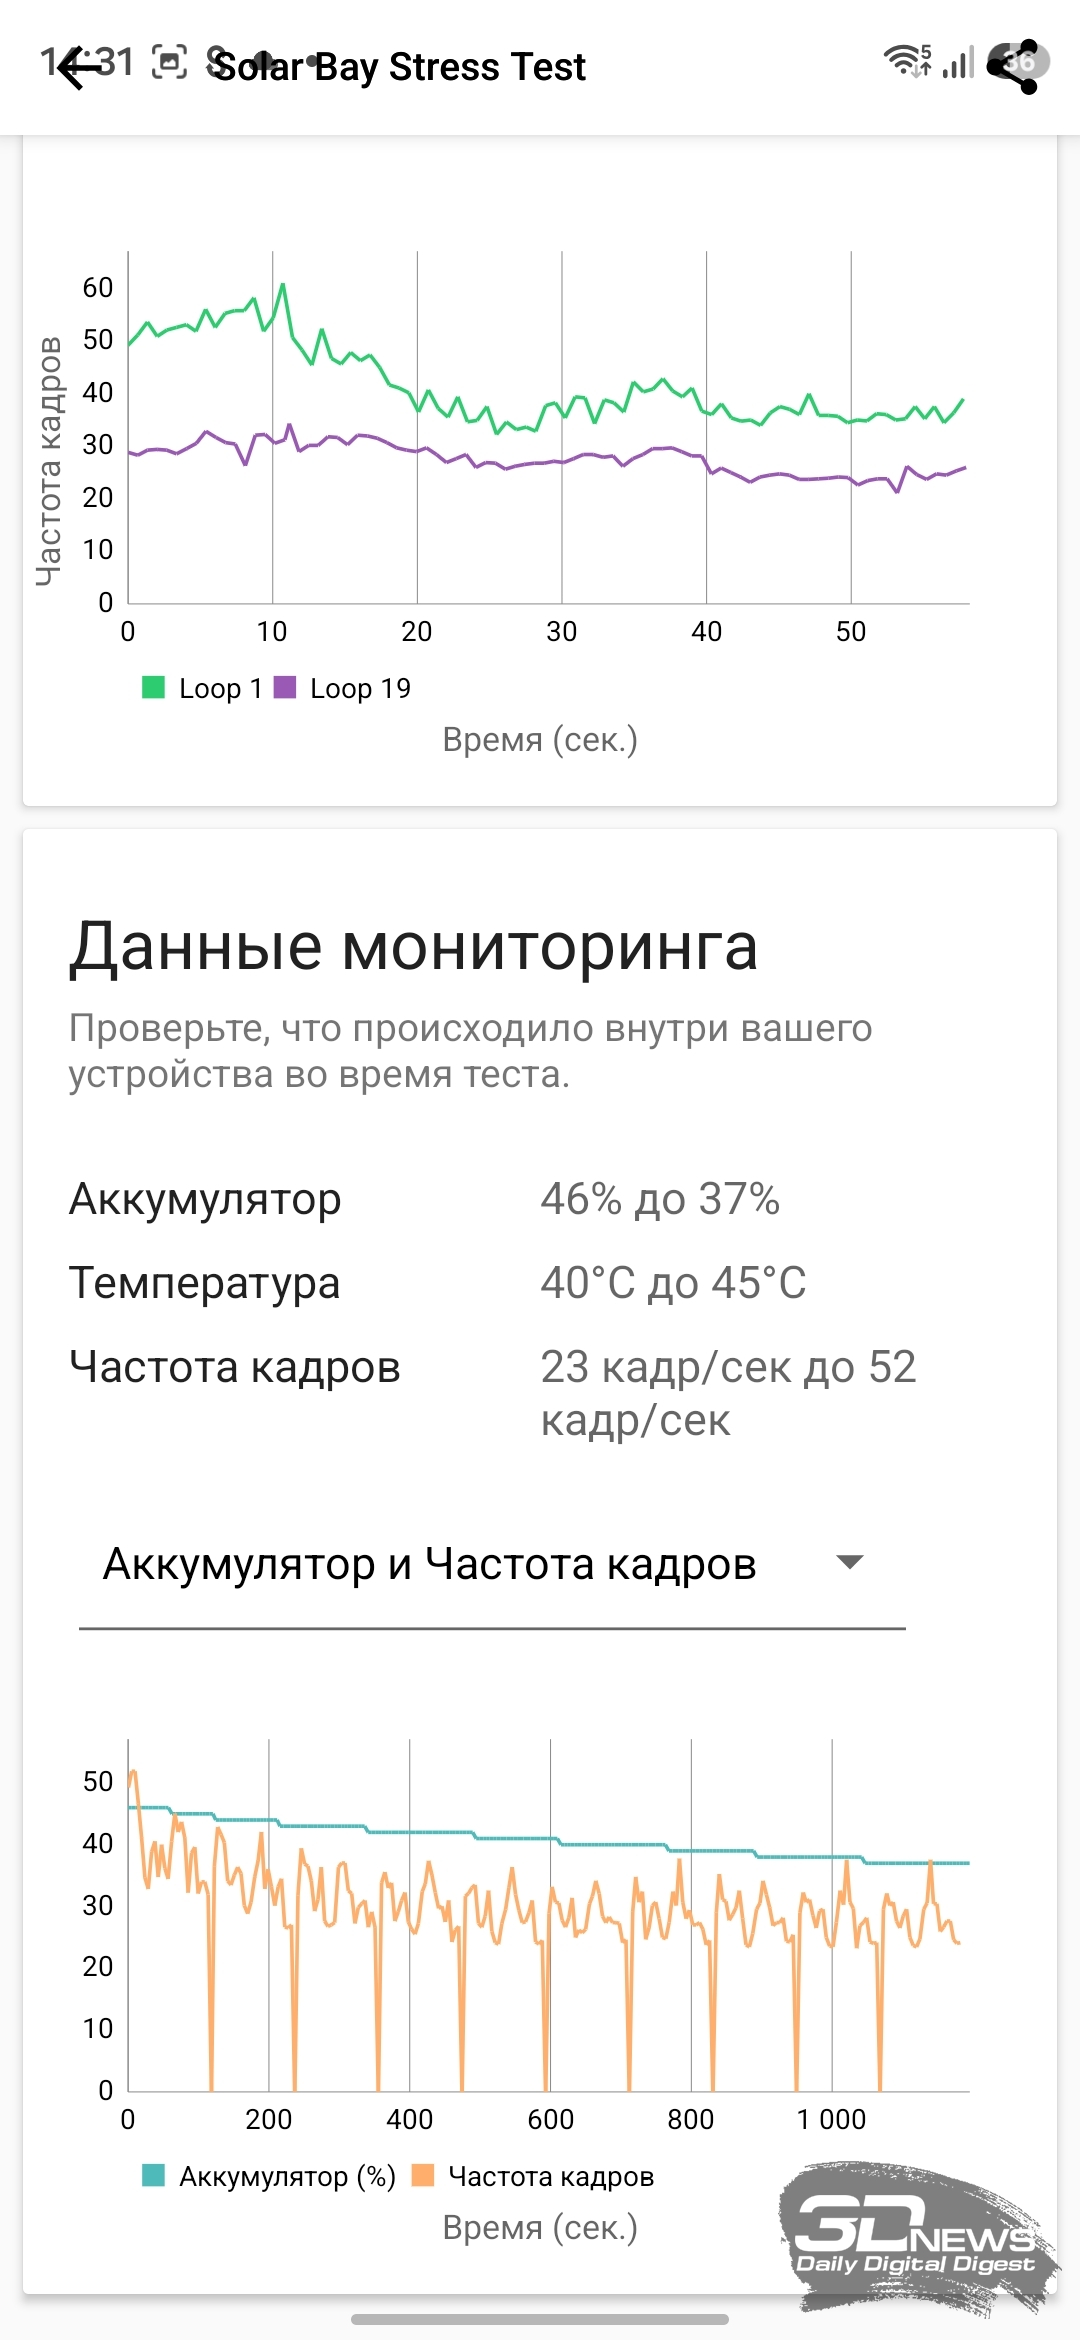Tap the orange frame rate legend swatch
This screenshot has width=1080, height=2340.
423,2175
